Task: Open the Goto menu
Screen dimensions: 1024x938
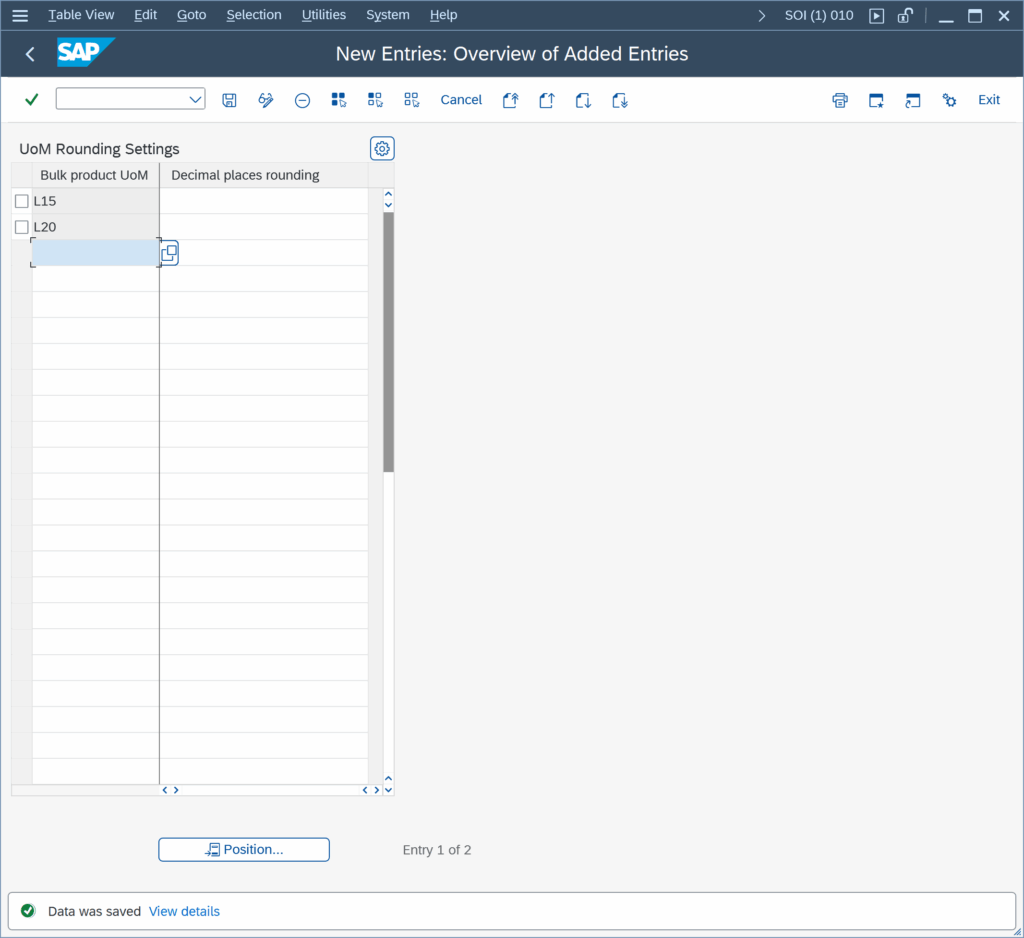Action: pyautogui.click(x=191, y=15)
